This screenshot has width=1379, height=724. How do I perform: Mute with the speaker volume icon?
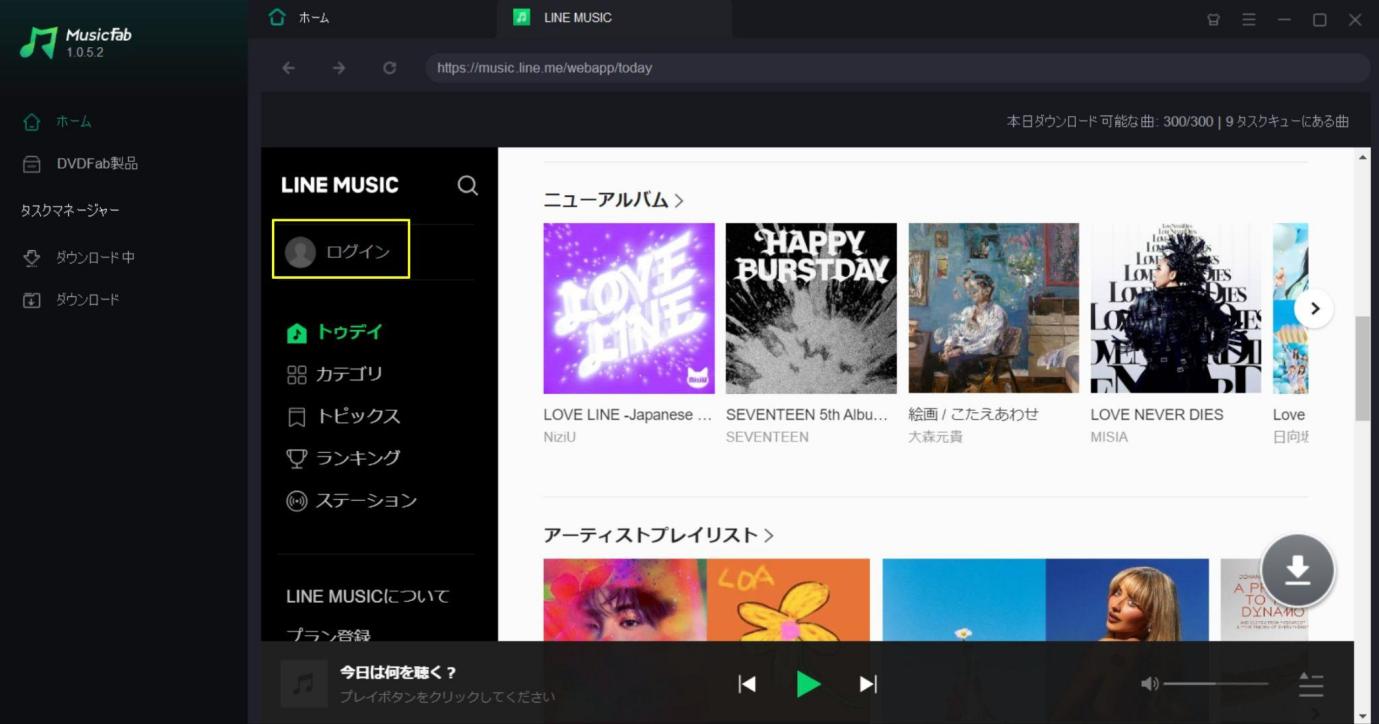(x=1150, y=684)
